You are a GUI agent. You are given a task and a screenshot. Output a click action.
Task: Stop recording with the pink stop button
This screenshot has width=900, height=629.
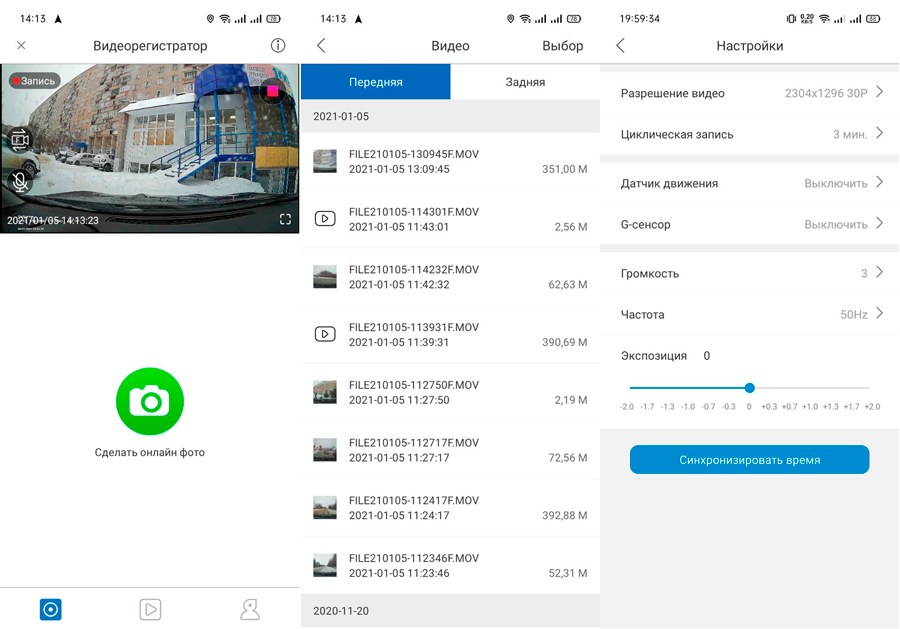(273, 91)
